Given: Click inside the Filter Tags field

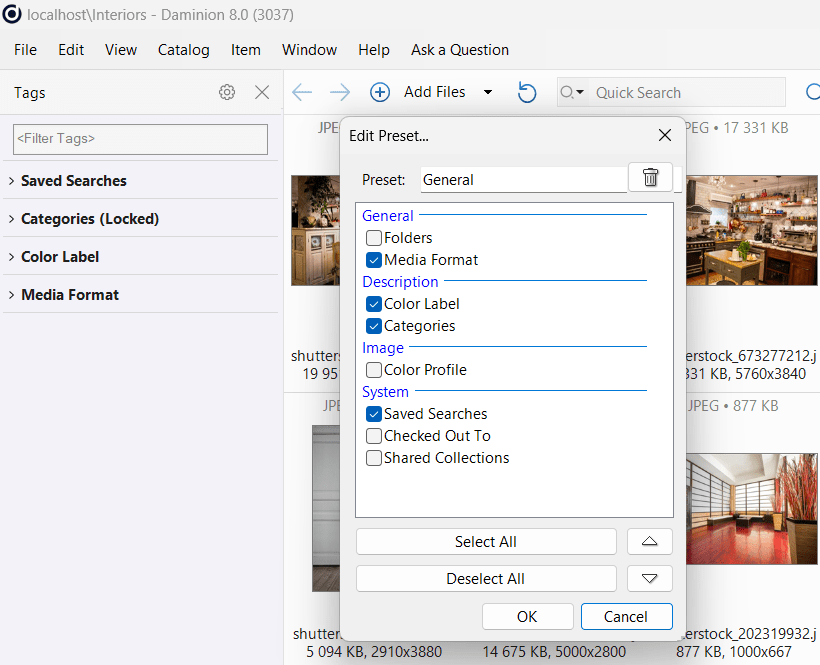Looking at the screenshot, I should pyautogui.click(x=140, y=139).
